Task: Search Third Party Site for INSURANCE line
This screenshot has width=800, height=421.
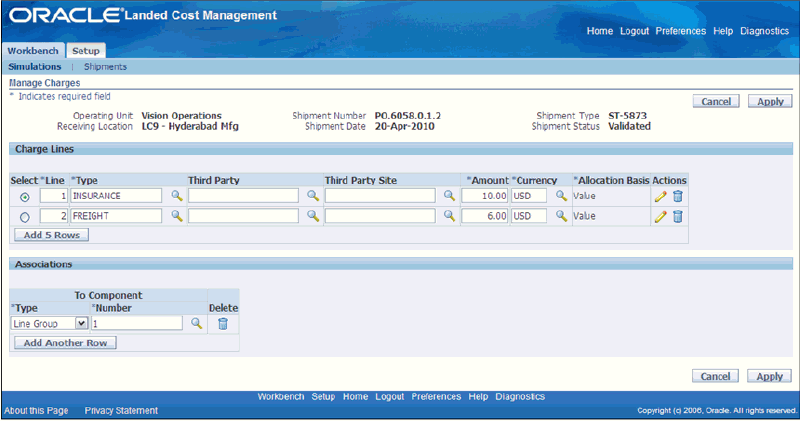Action: [449, 195]
